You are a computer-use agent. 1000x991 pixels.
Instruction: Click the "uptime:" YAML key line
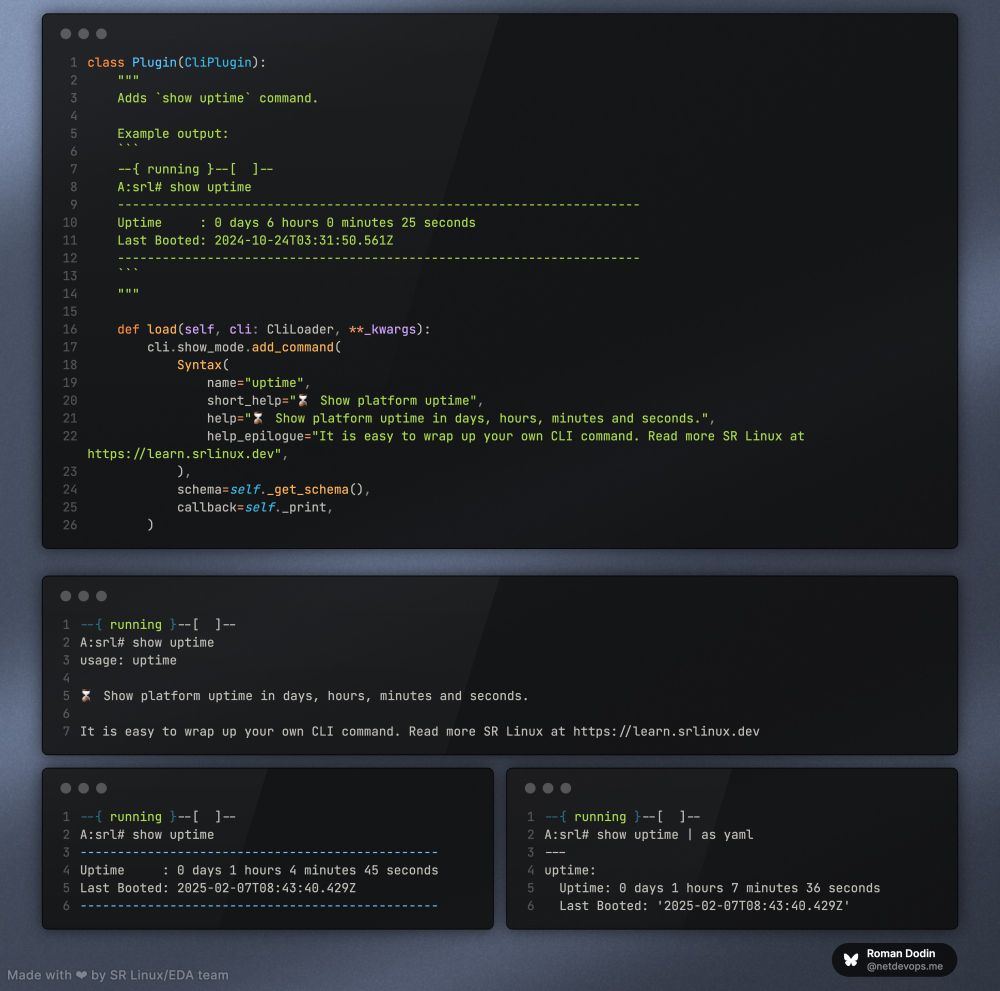(x=570, y=870)
